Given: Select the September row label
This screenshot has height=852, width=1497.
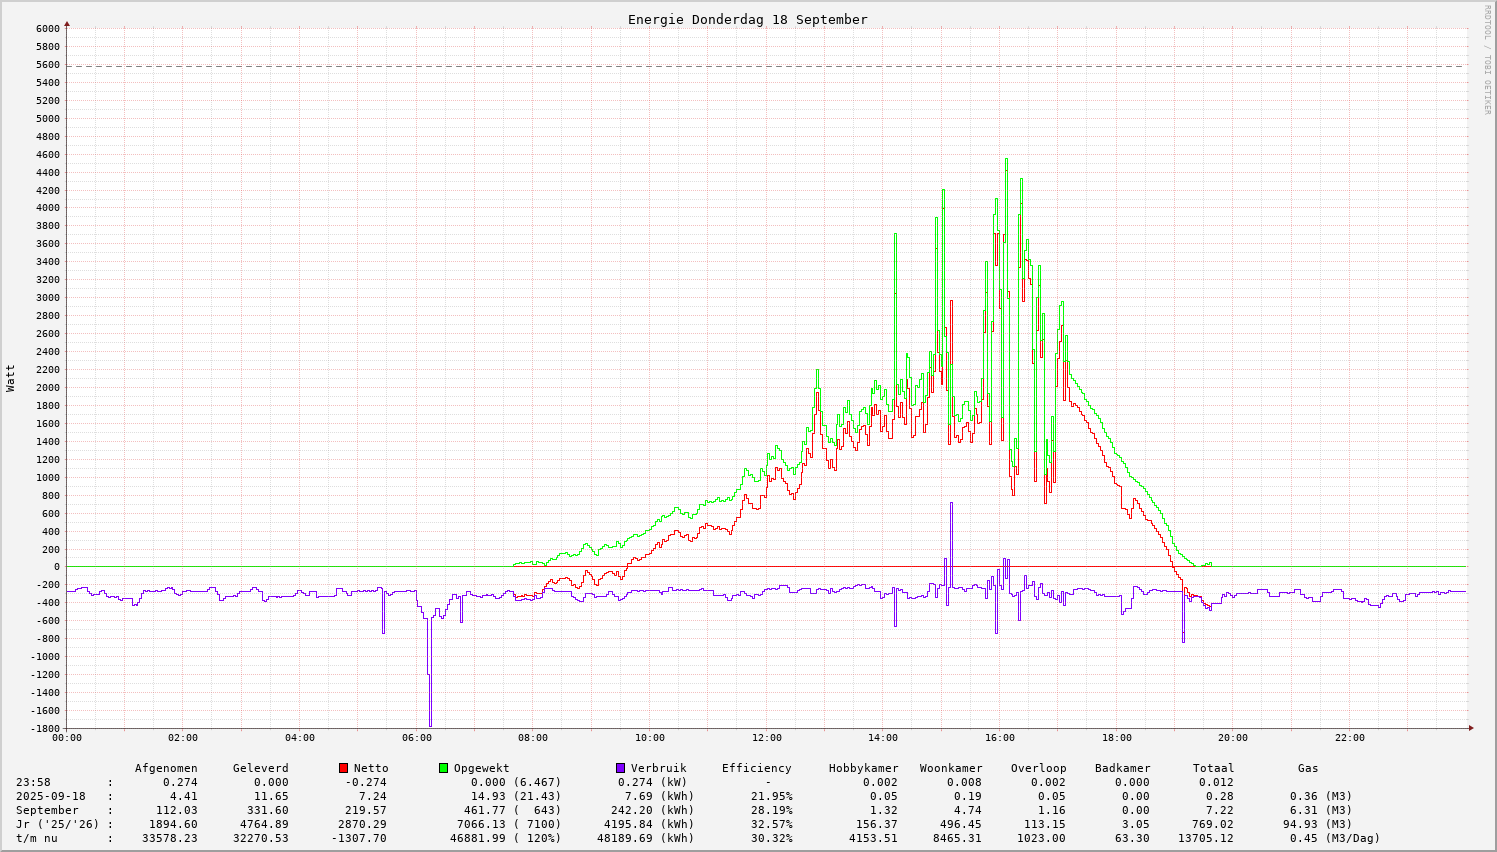Looking at the screenshot, I should pyautogui.click(x=47, y=810).
